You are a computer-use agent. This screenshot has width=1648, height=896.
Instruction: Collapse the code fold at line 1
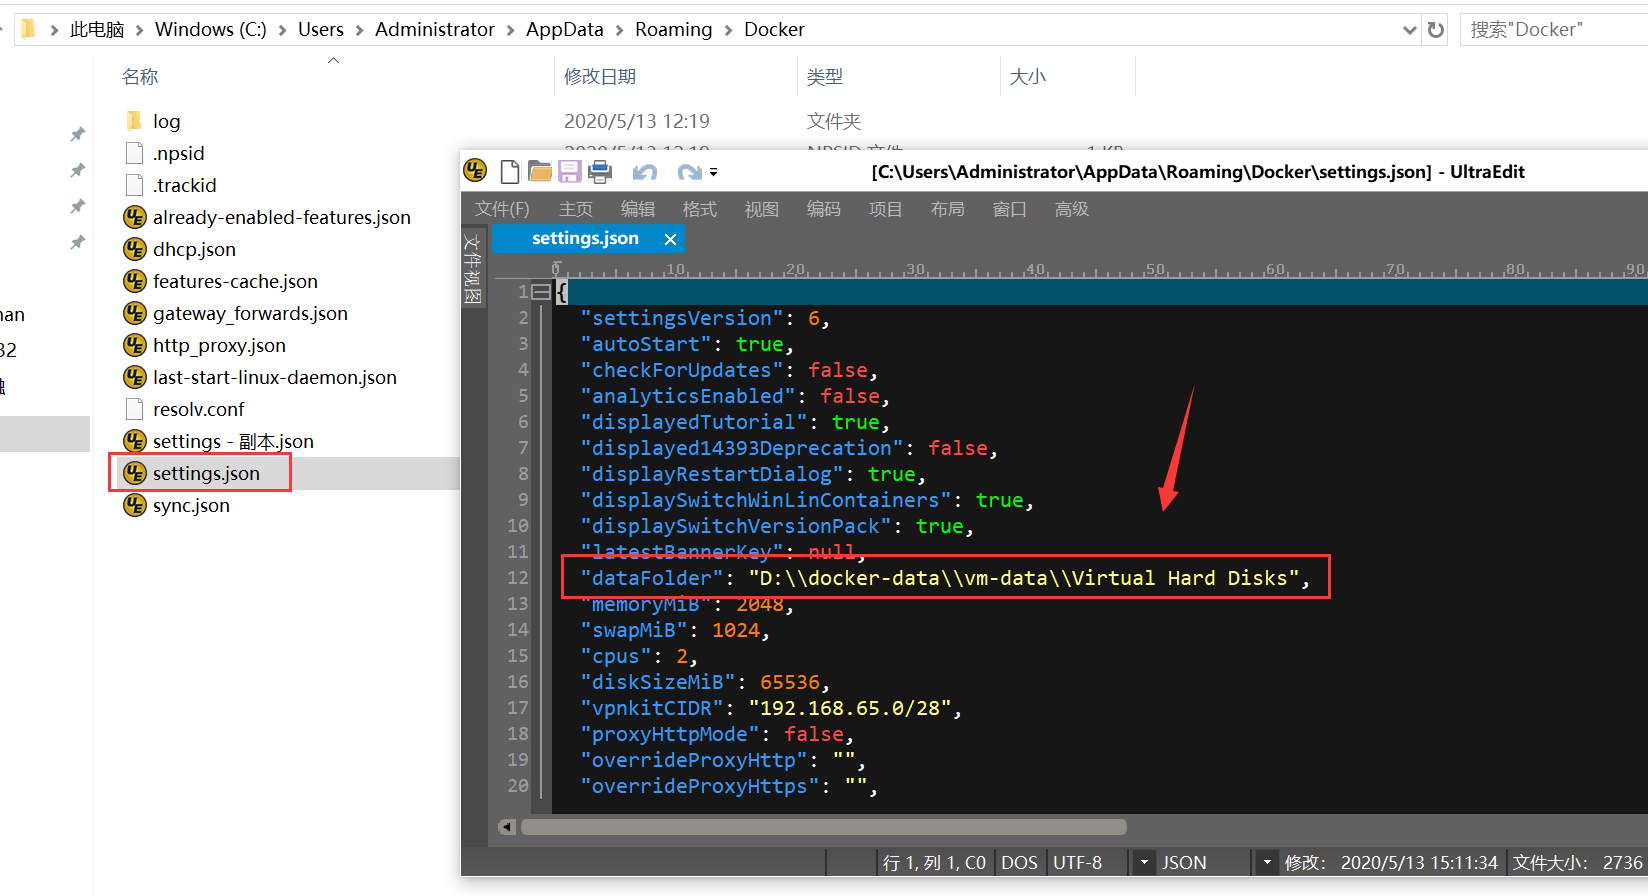[x=541, y=292]
